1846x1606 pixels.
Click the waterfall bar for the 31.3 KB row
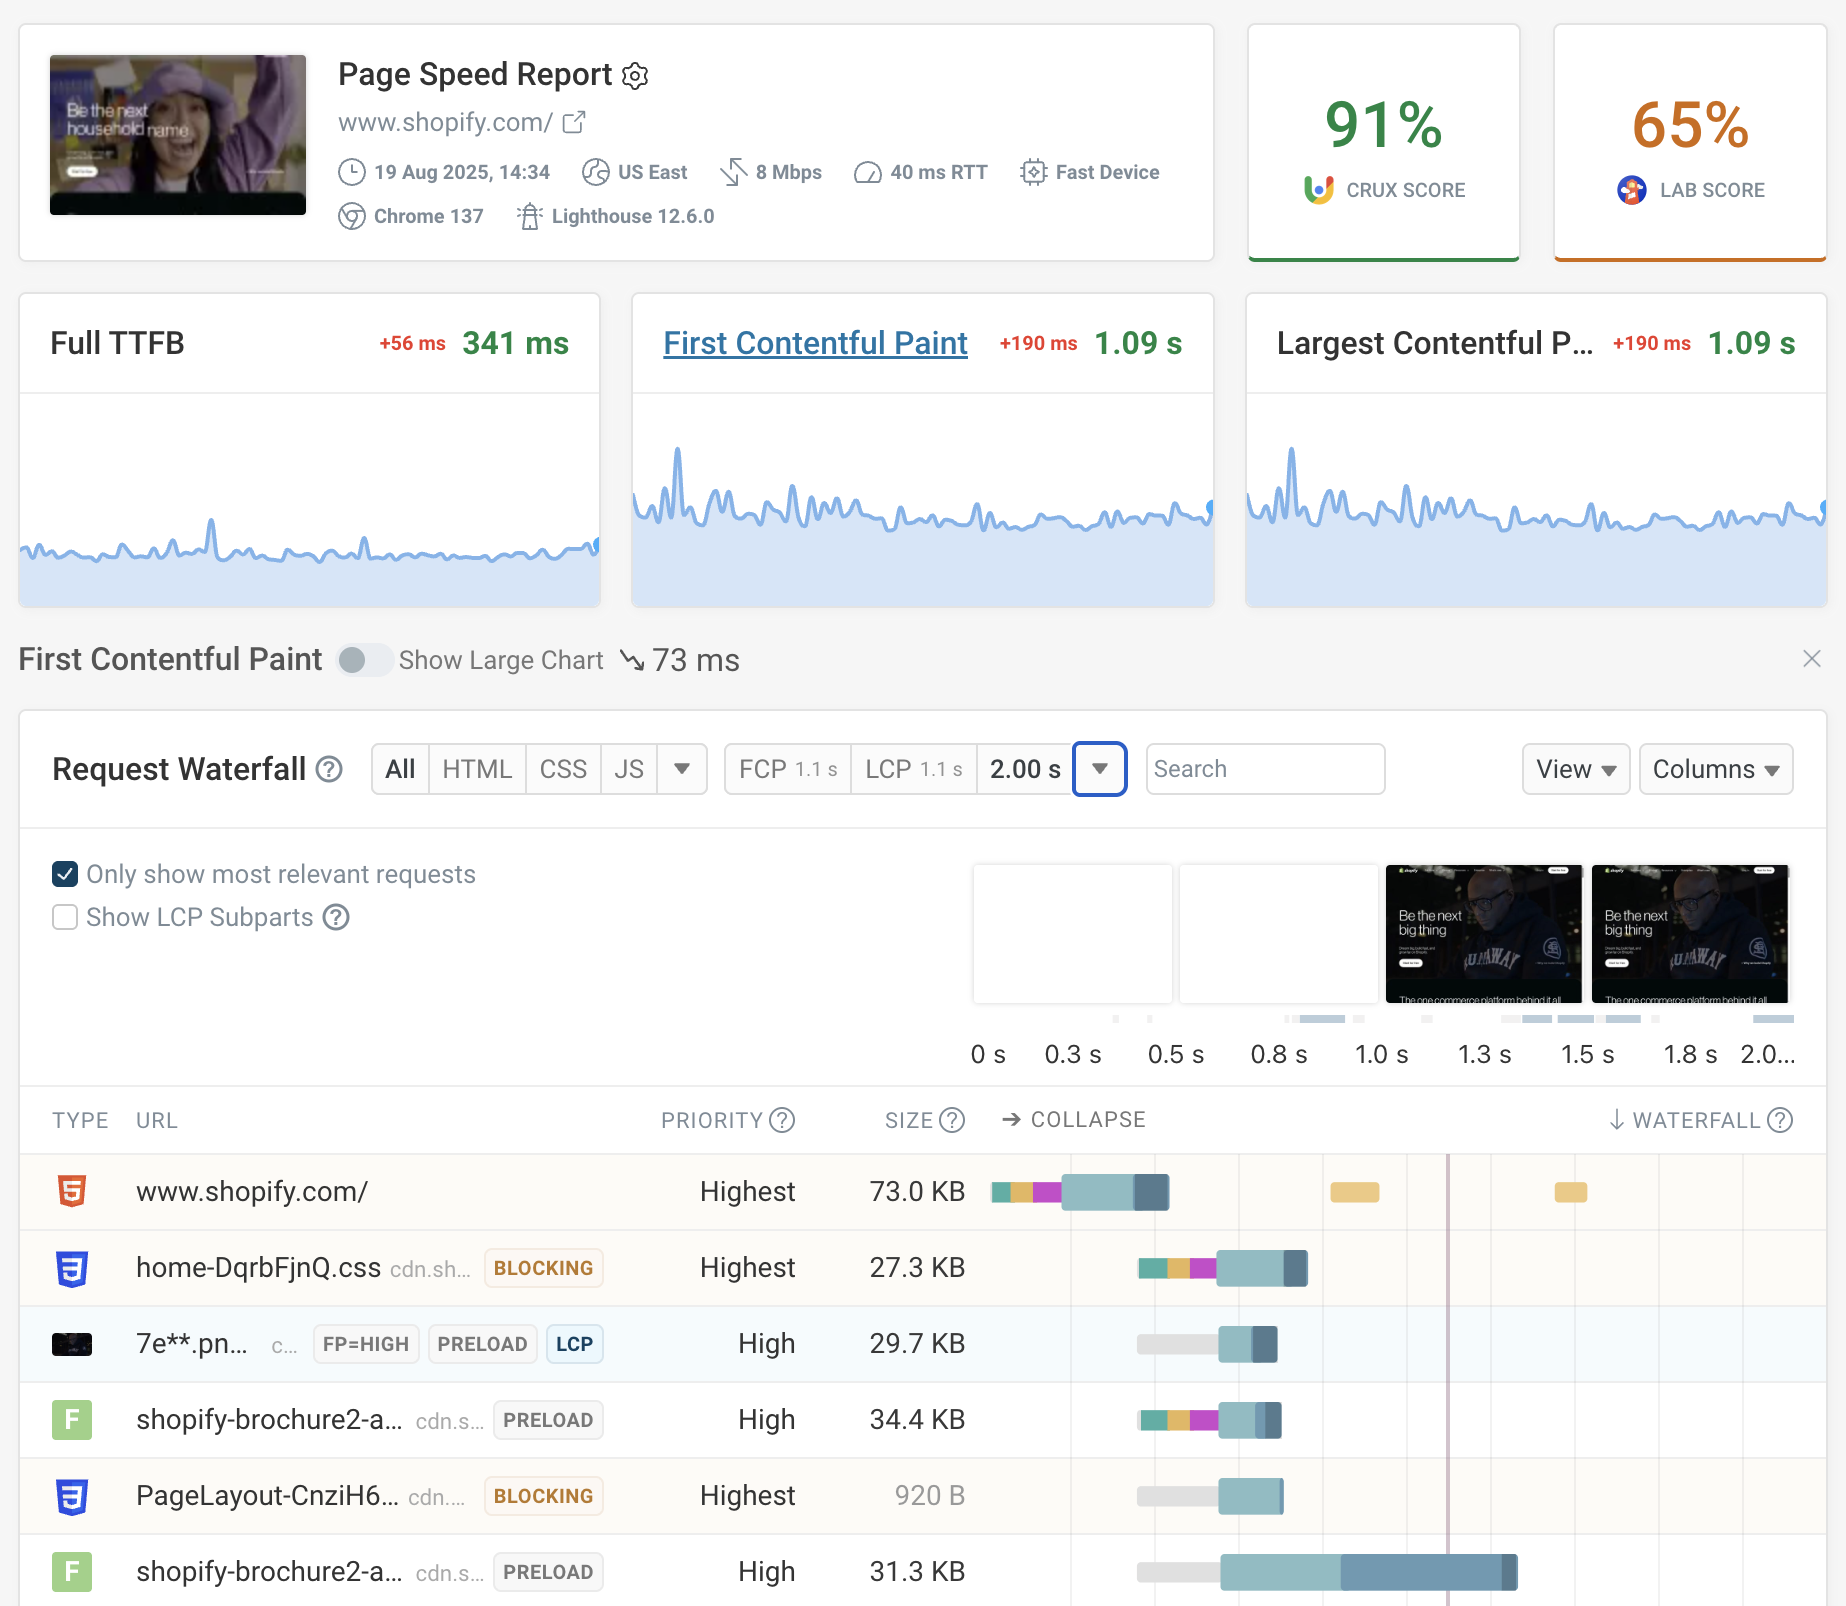click(x=1327, y=1572)
